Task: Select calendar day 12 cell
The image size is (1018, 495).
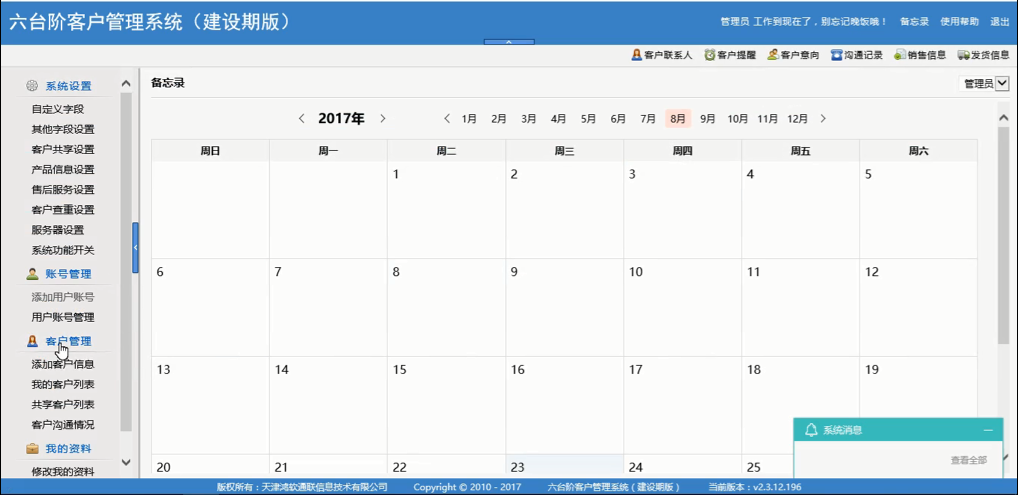Action: 919,307
